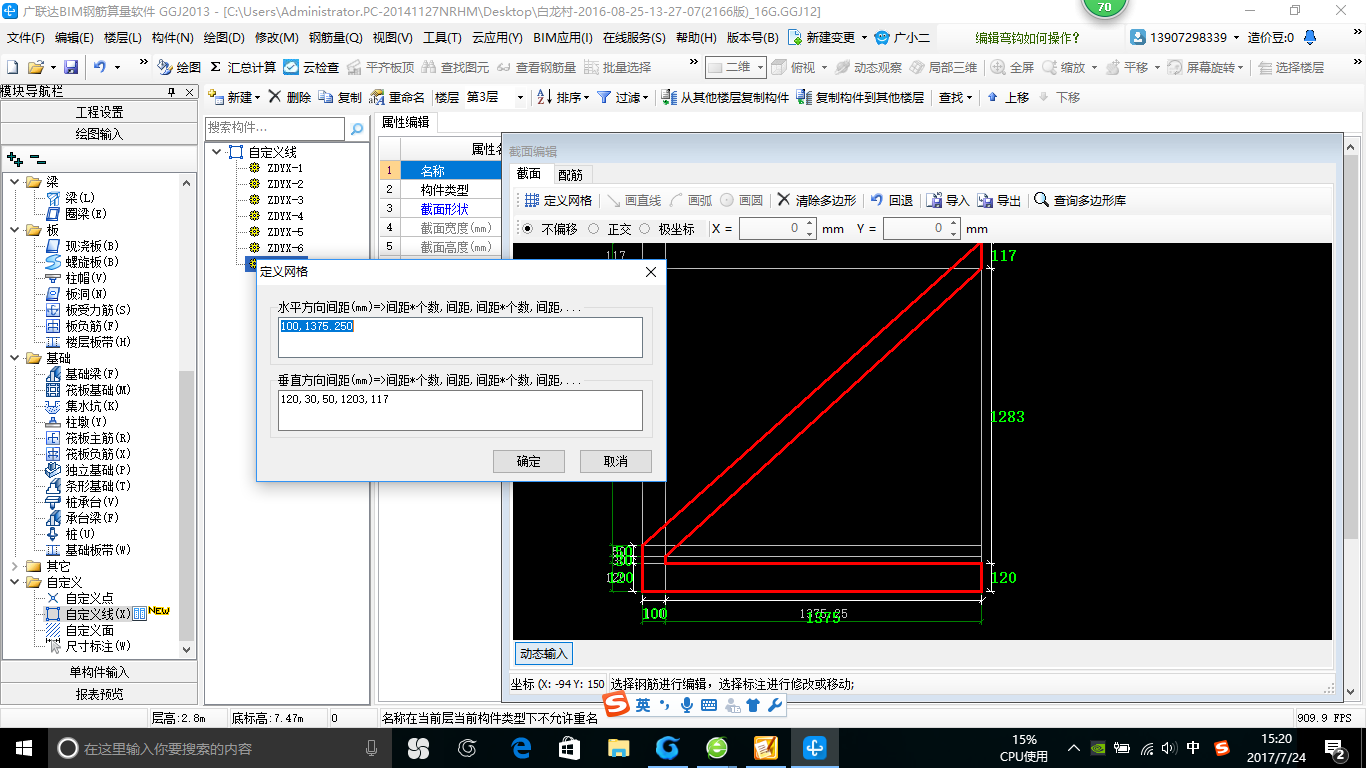Expand the 其它 tree folder
The height and width of the screenshot is (768, 1366).
[x=15, y=566]
